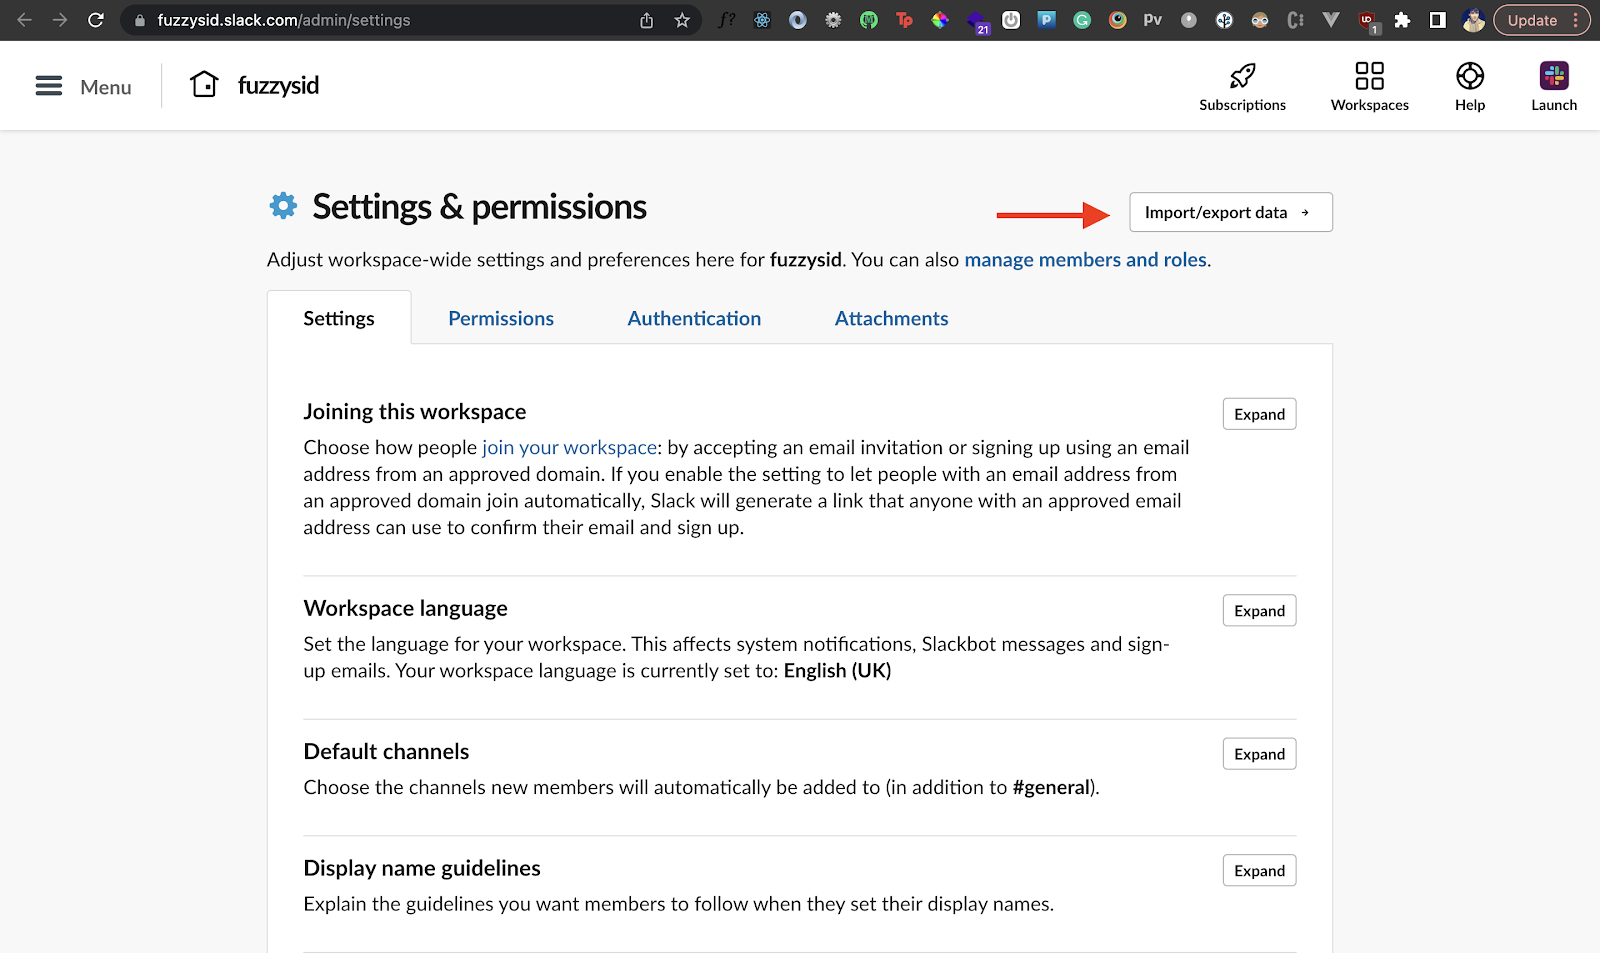Open React Developer Tools extension
Viewport: 1600px width, 953px height.
click(763, 20)
